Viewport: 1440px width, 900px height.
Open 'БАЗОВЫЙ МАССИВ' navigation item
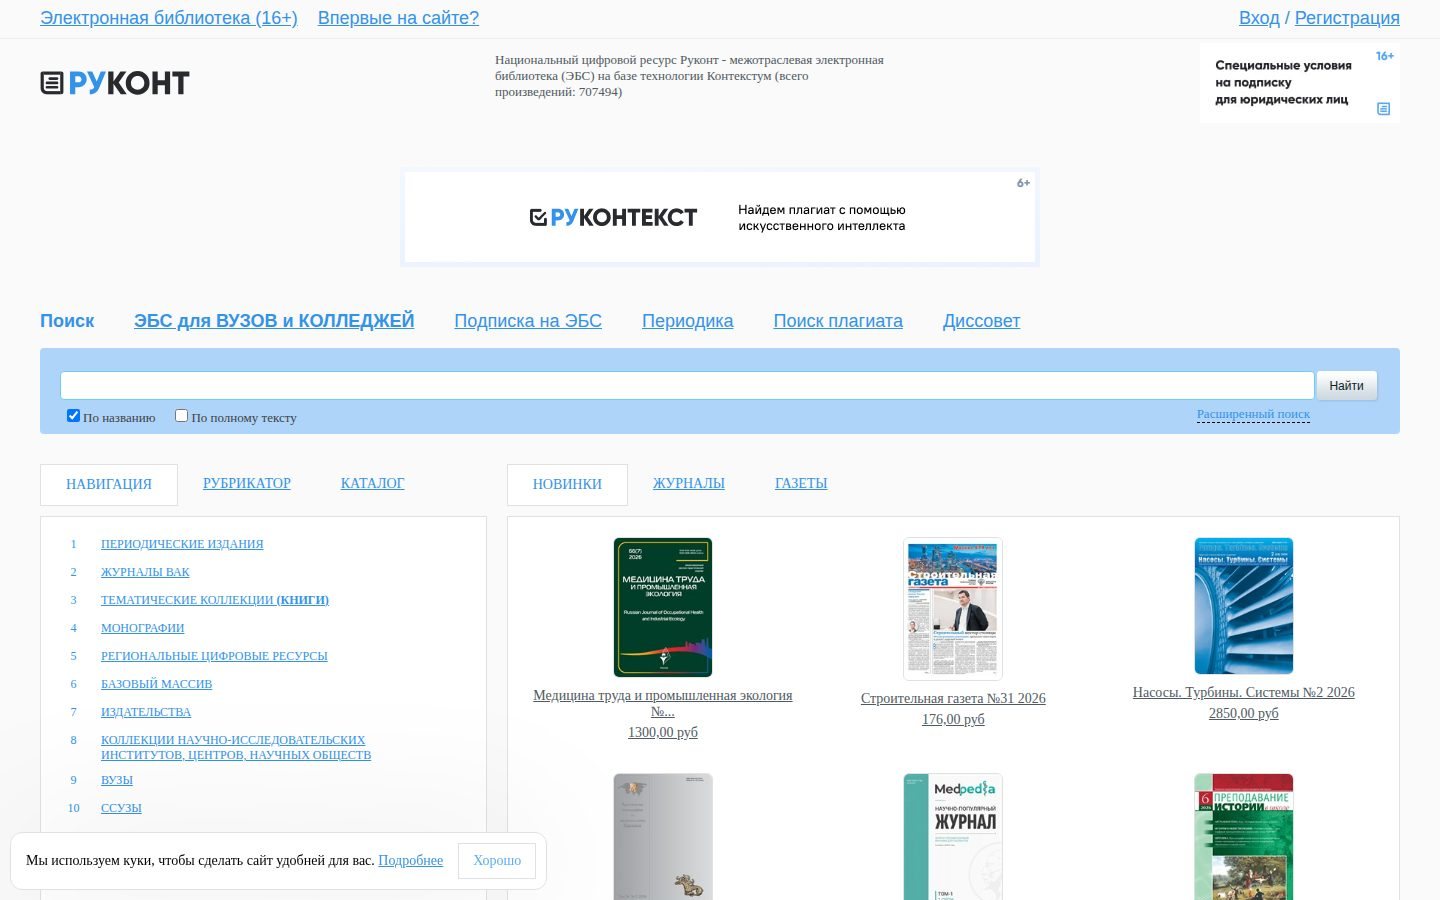pyautogui.click(x=156, y=684)
